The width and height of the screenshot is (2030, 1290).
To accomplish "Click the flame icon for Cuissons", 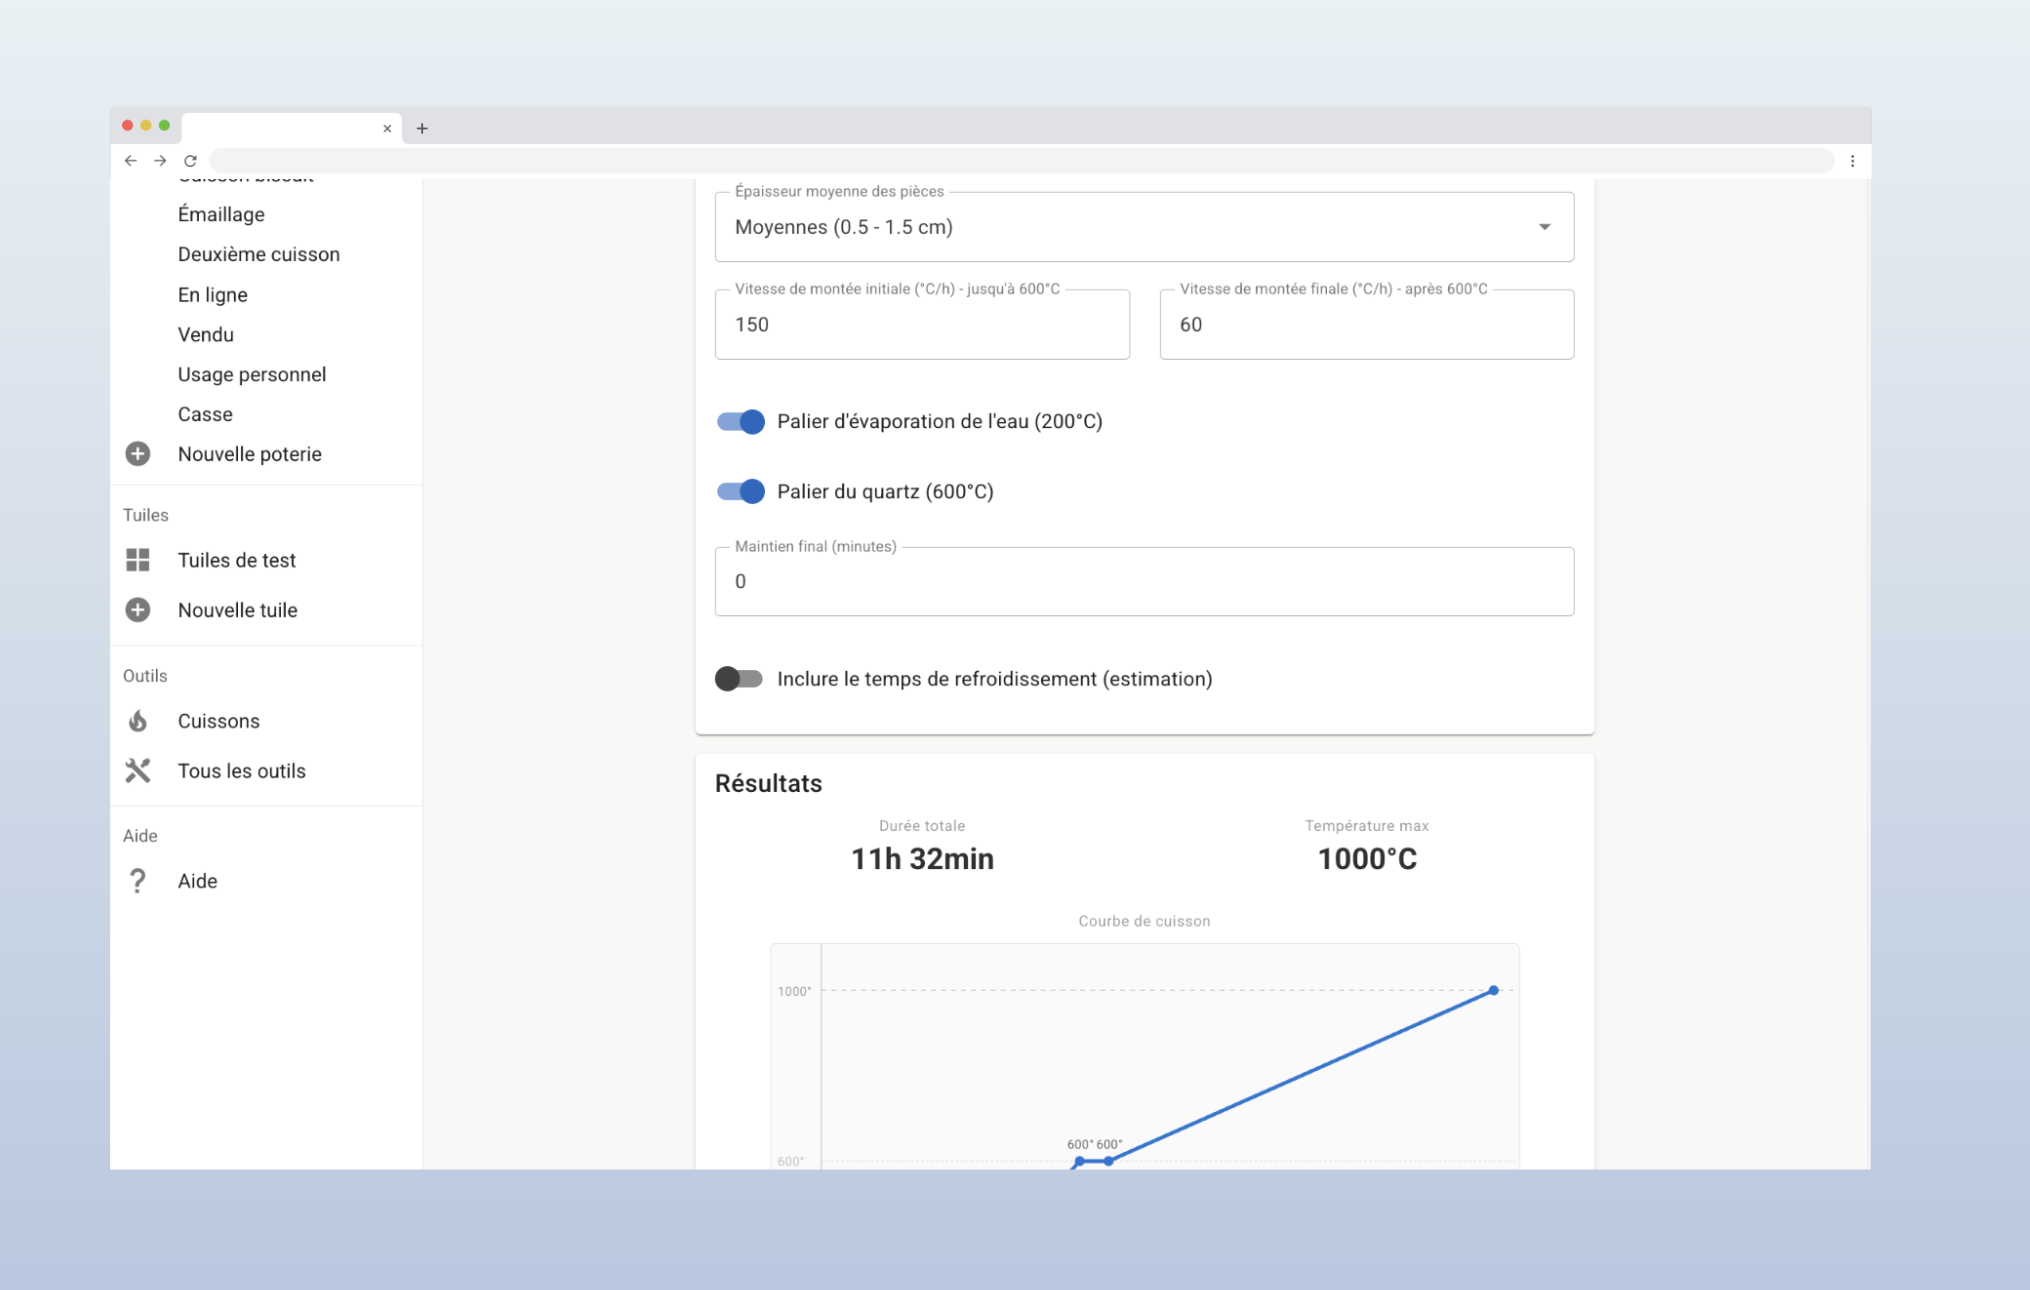I will pyautogui.click(x=138, y=721).
